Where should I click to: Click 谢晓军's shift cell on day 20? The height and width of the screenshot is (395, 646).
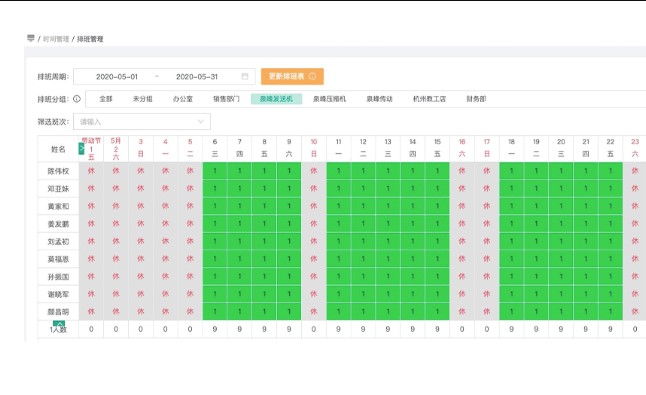[x=561, y=294]
